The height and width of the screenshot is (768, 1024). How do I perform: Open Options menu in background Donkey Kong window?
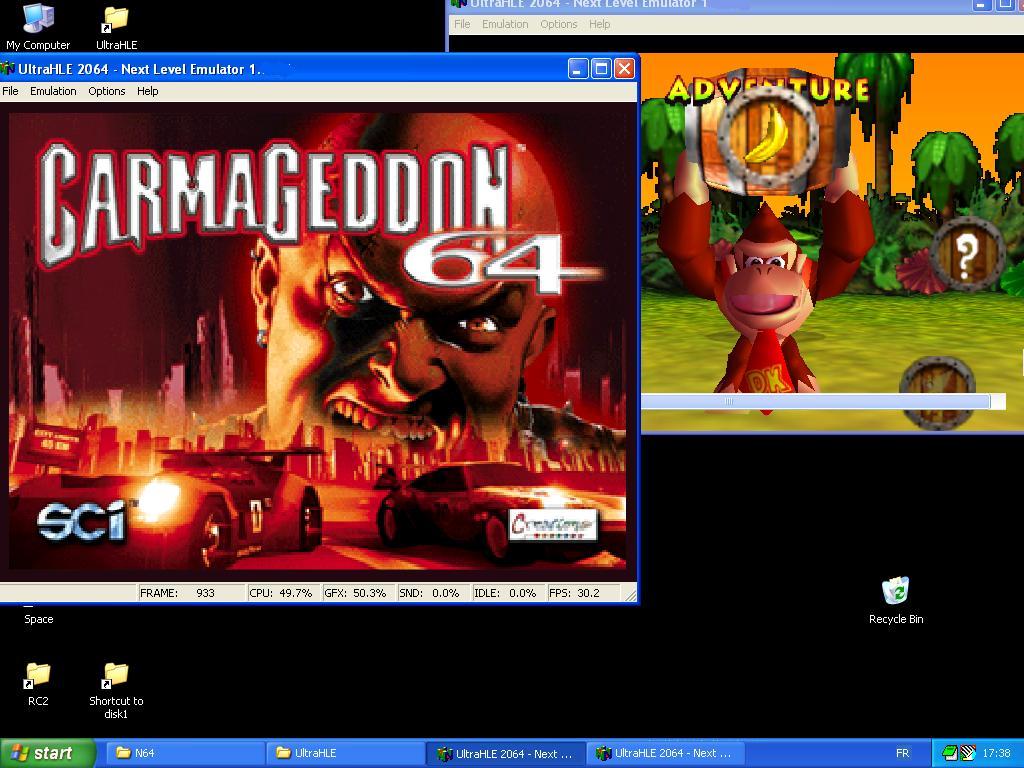(x=558, y=24)
